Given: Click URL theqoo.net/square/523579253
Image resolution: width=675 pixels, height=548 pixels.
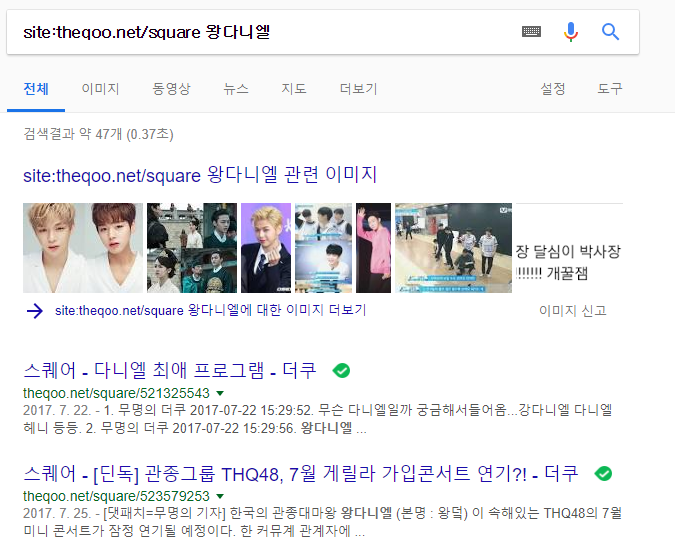Looking at the screenshot, I should coord(116,496).
